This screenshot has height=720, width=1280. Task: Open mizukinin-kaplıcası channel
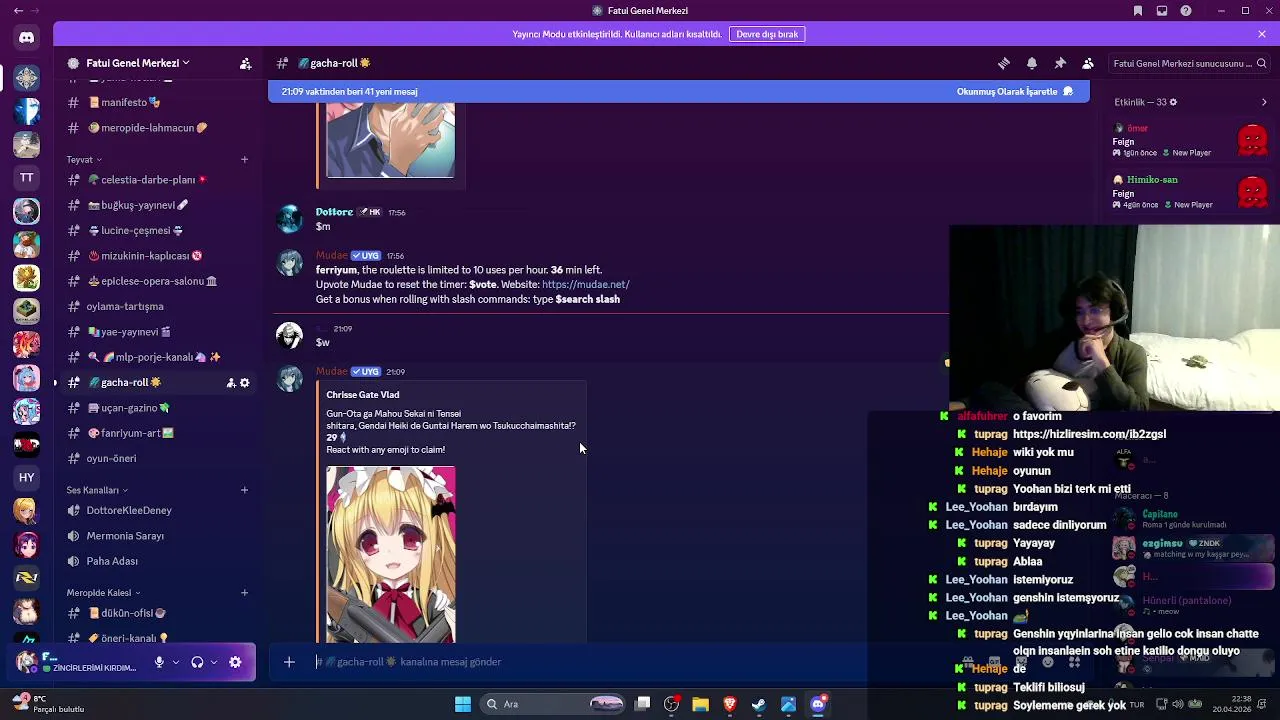158,256
